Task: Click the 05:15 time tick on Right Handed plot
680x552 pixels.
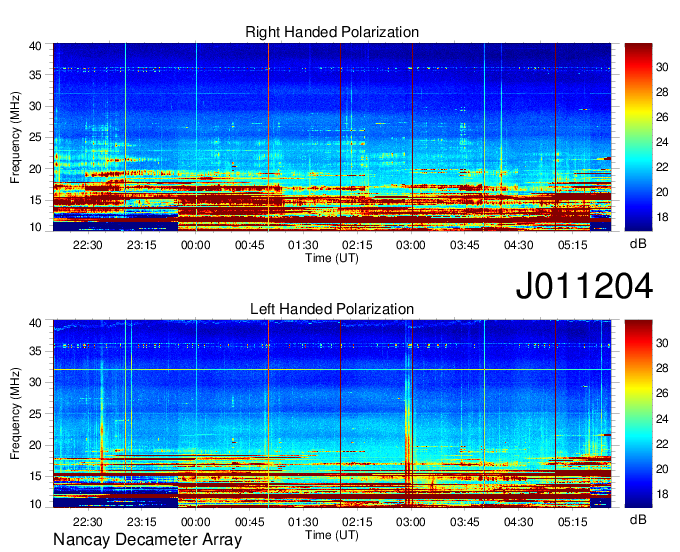Action: point(572,245)
